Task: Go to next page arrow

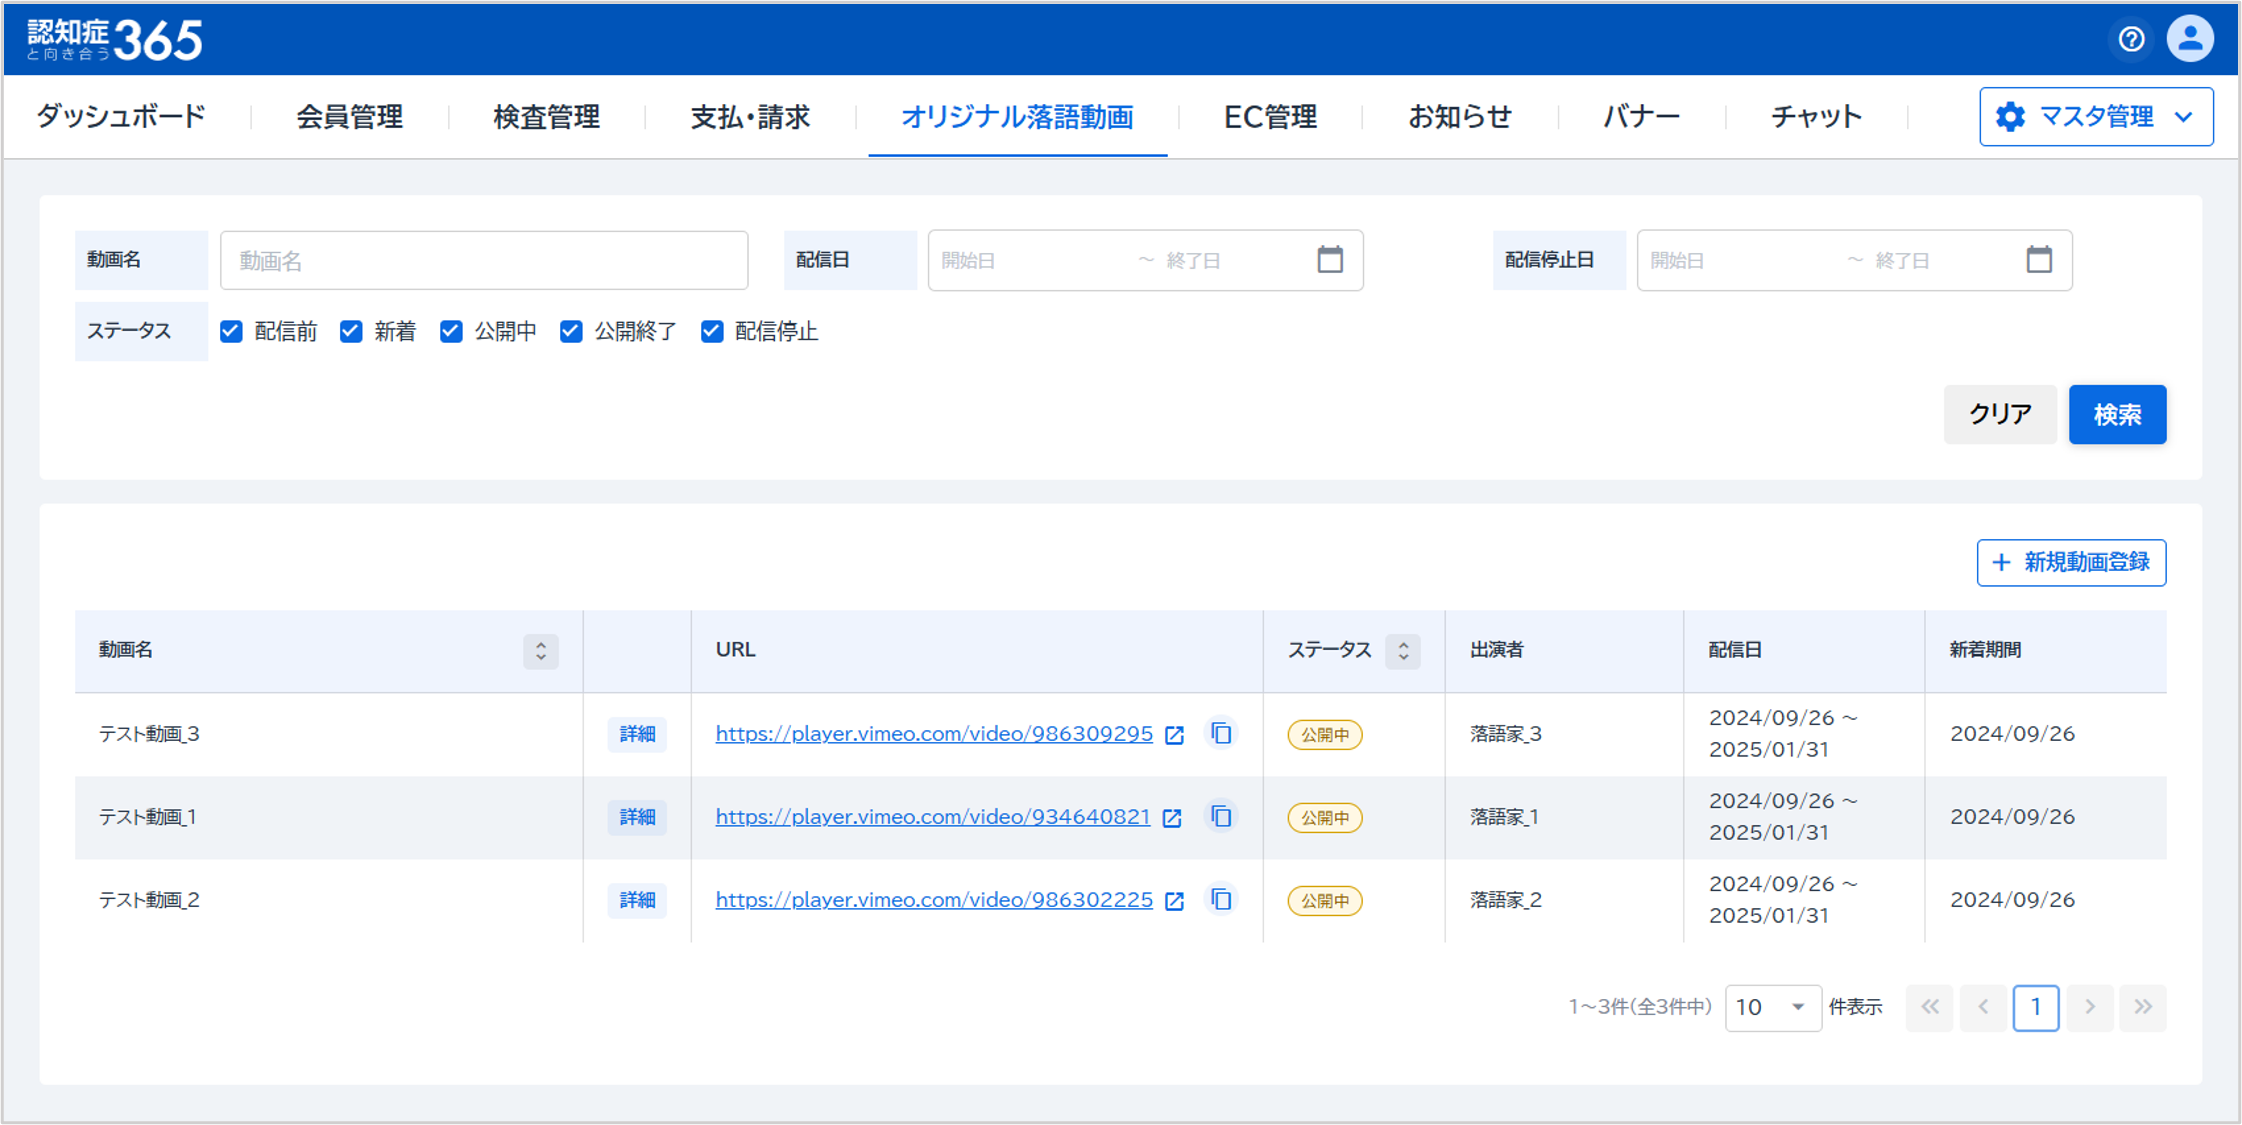Action: (2089, 1007)
